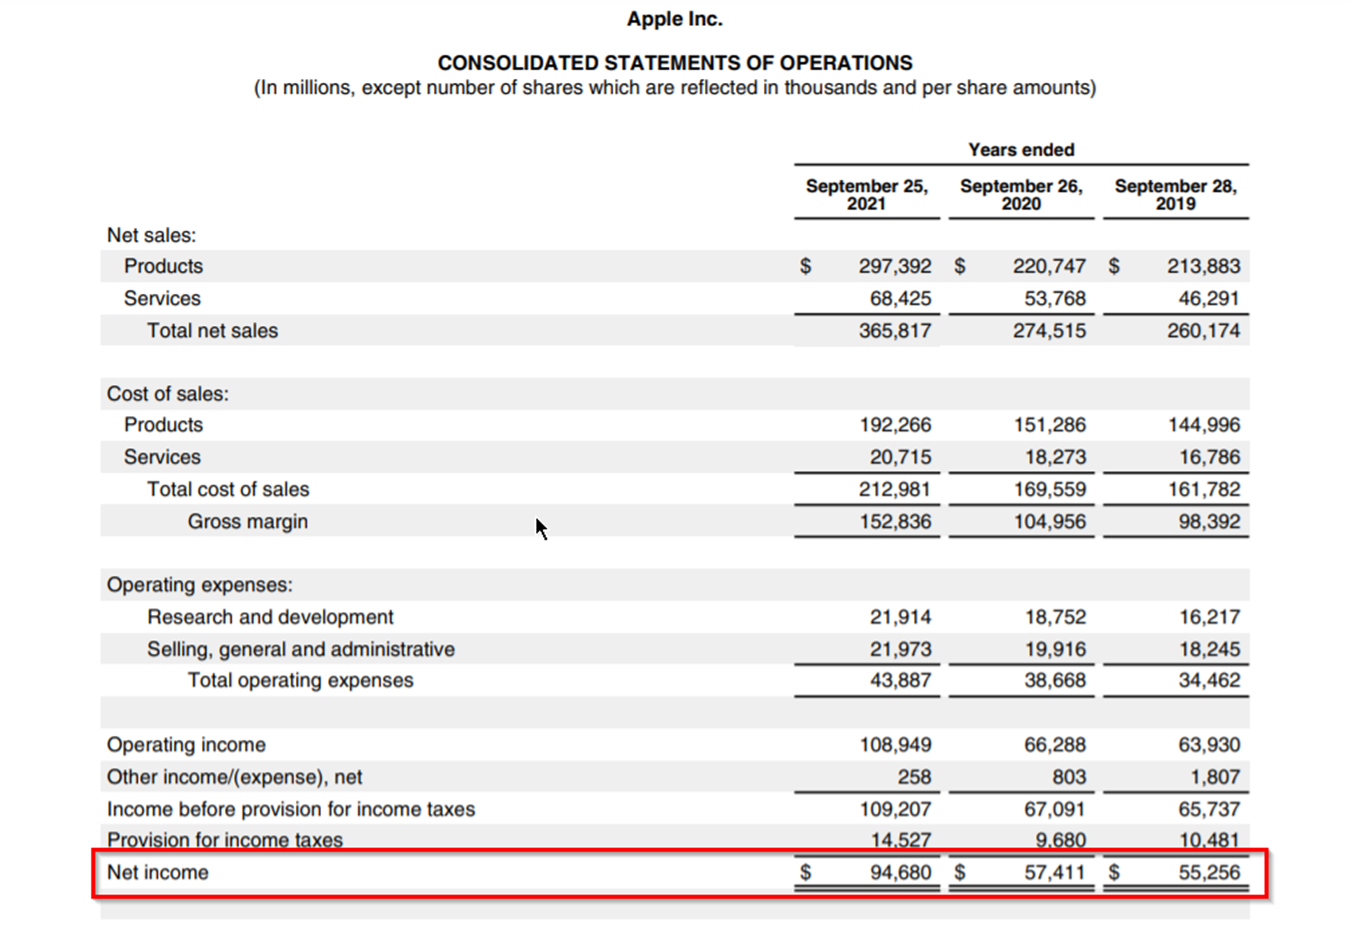Click the 21,914 research and development value
The width and height of the screenshot is (1349, 927).
point(900,617)
